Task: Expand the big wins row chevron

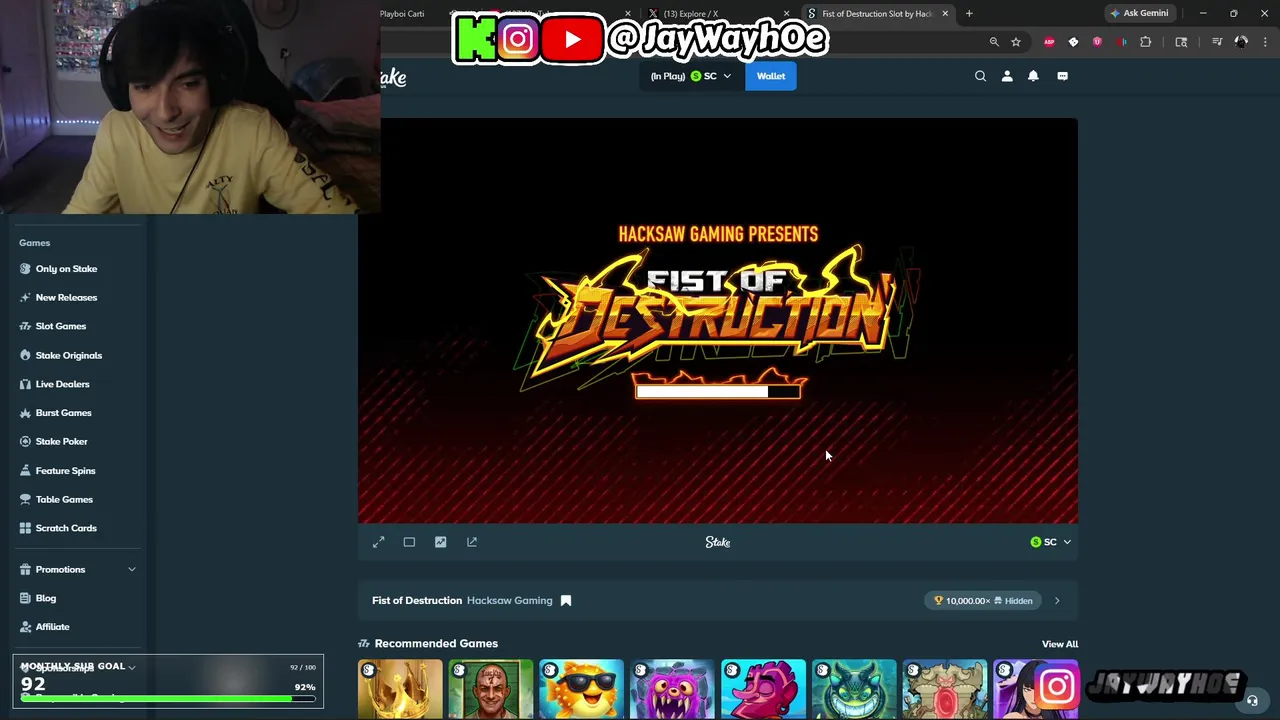Action: point(1057,601)
